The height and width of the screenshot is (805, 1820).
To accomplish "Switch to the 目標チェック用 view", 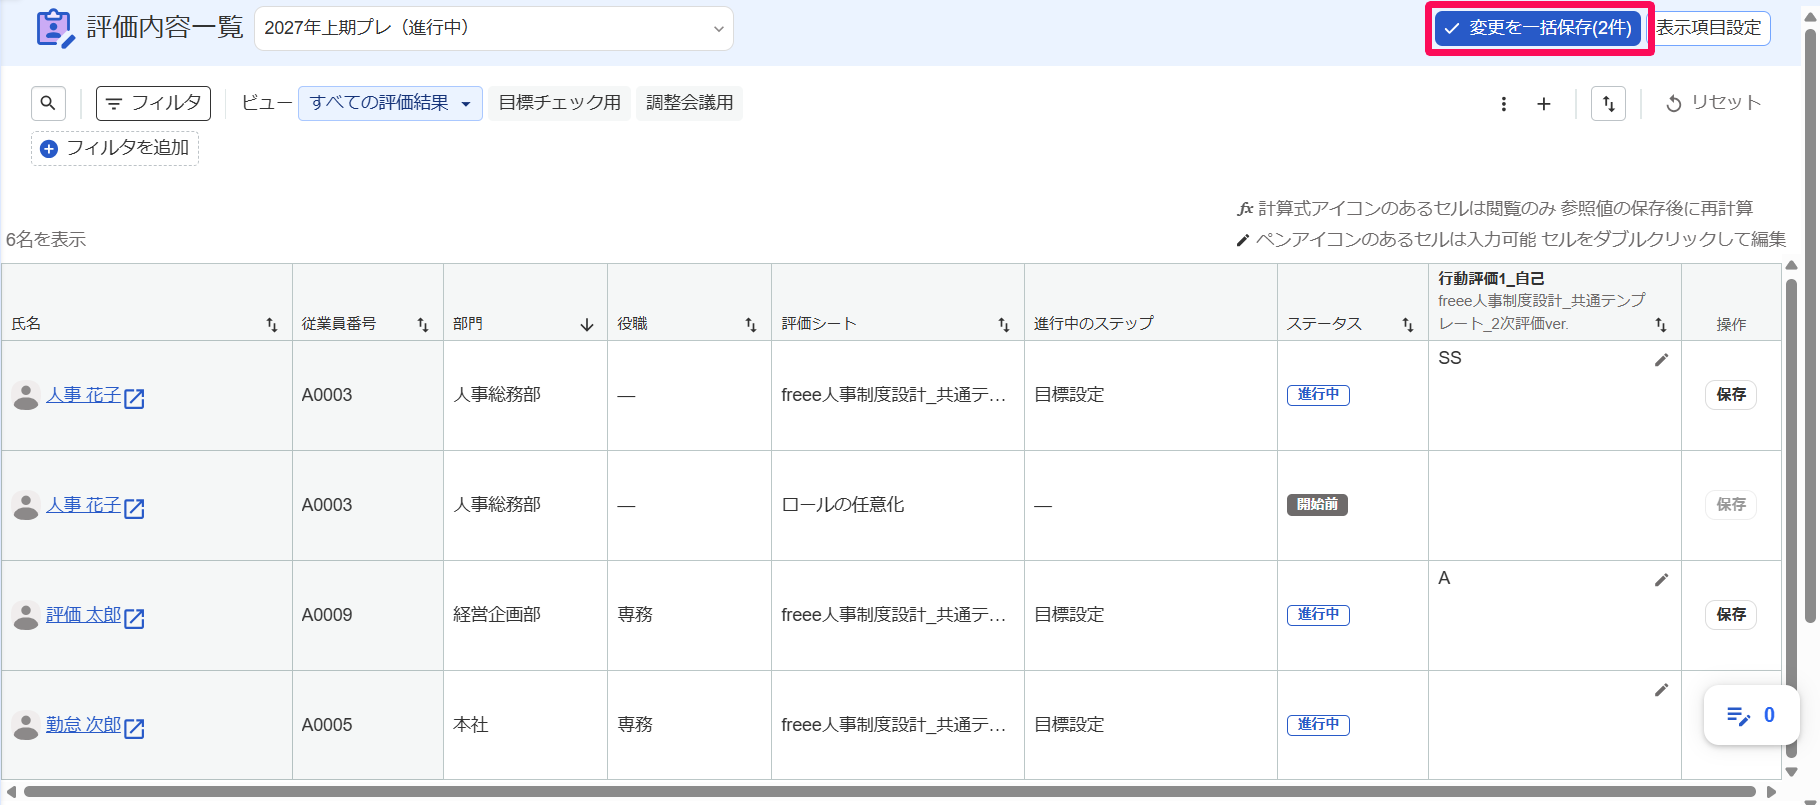I will click(560, 103).
